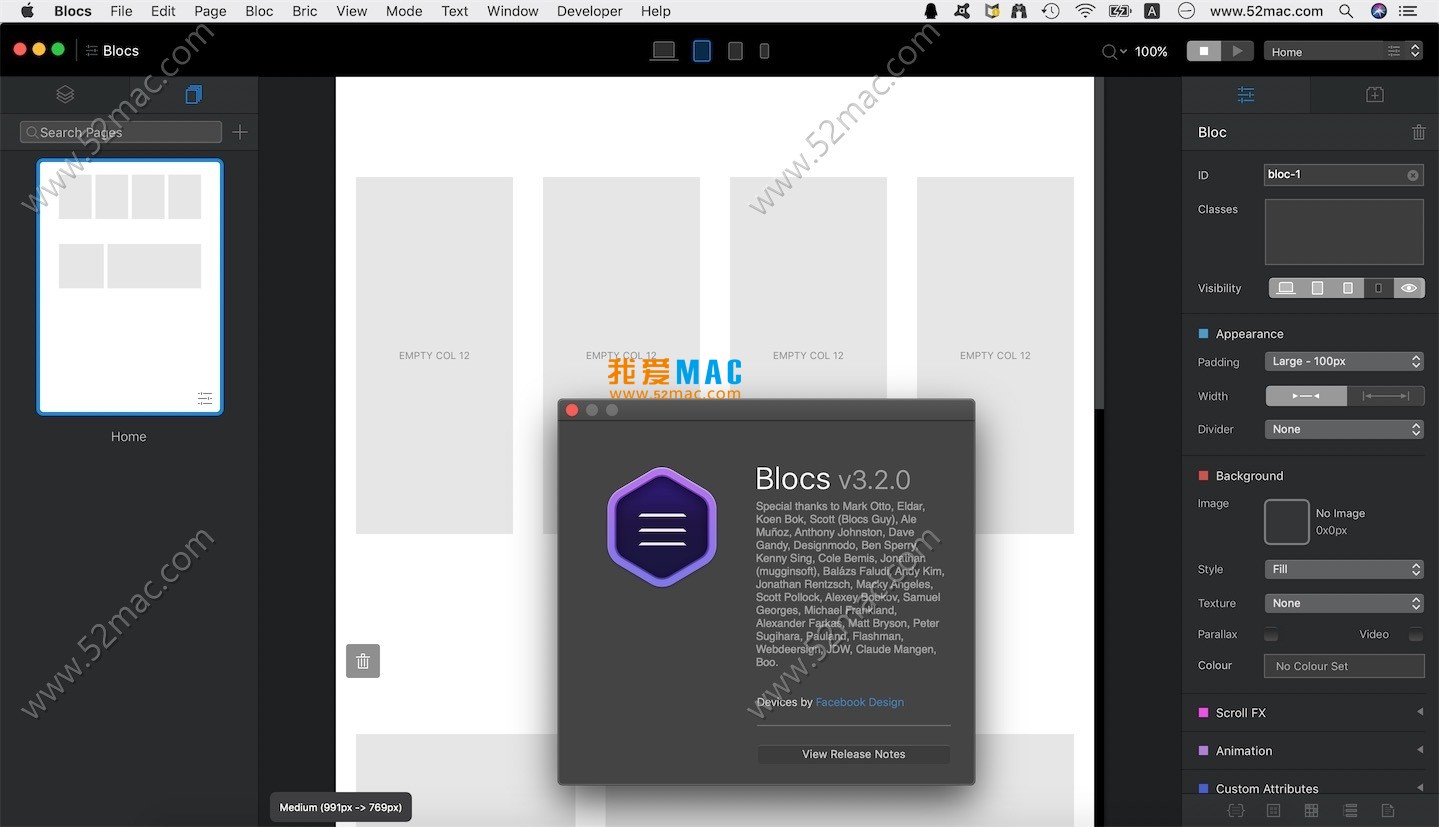The width and height of the screenshot is (1439, 827).
Task: Open the zoom magnifier menu
Action: click(x=1113, y=51)
